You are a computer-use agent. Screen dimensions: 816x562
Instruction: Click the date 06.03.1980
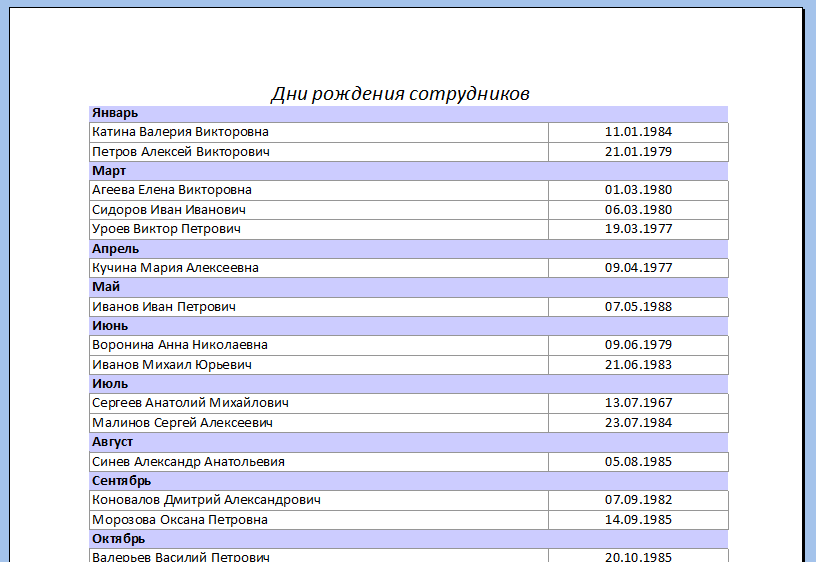(x=638, y=210)
